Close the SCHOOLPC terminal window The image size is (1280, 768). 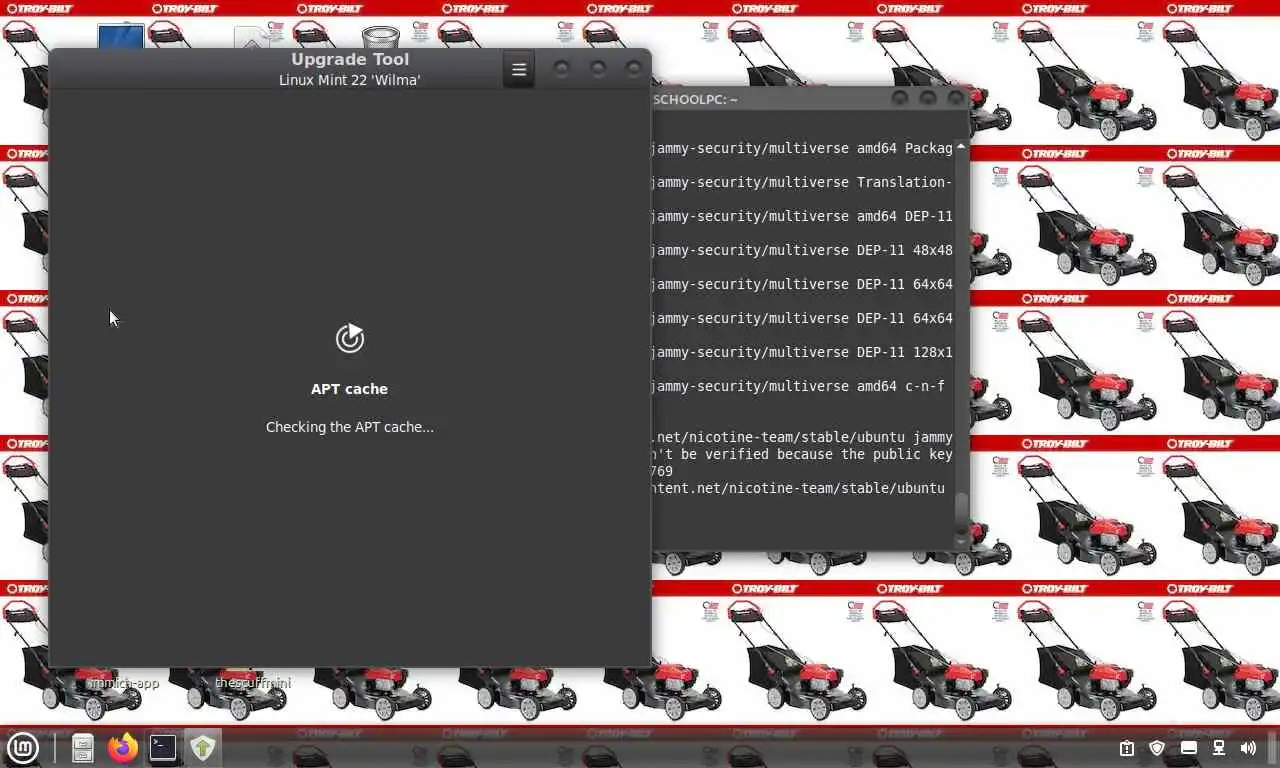(955, 98)
